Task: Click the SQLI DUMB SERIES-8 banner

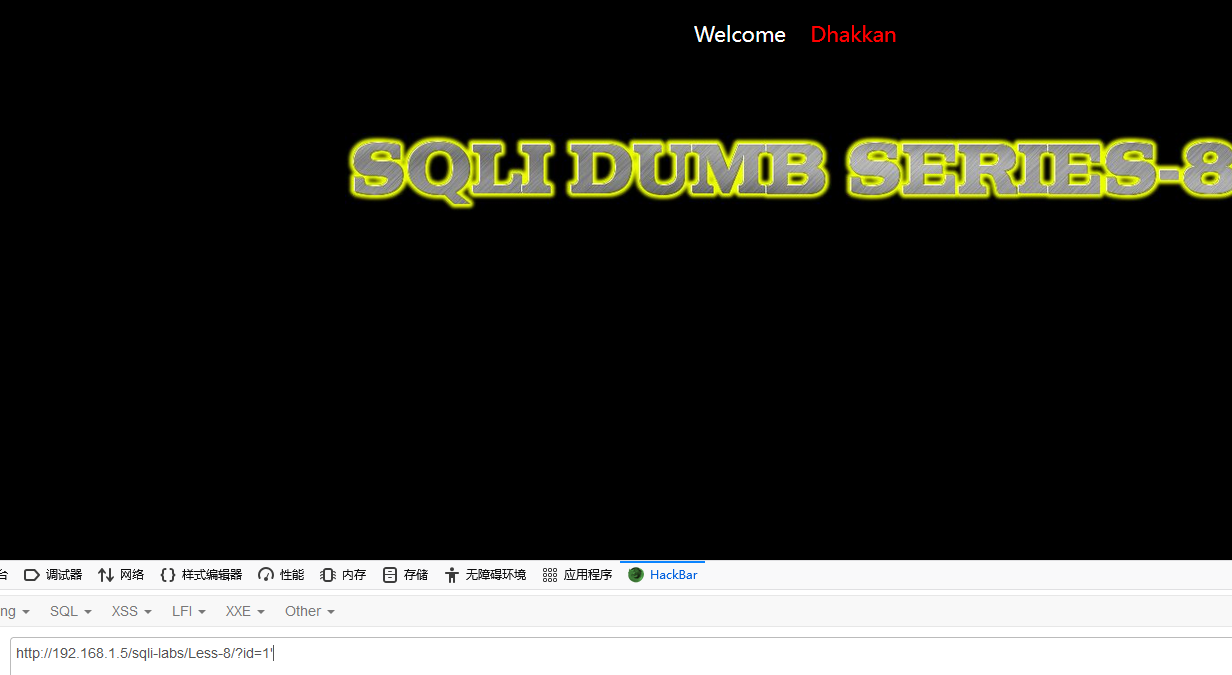Action: tap(790, 168)
